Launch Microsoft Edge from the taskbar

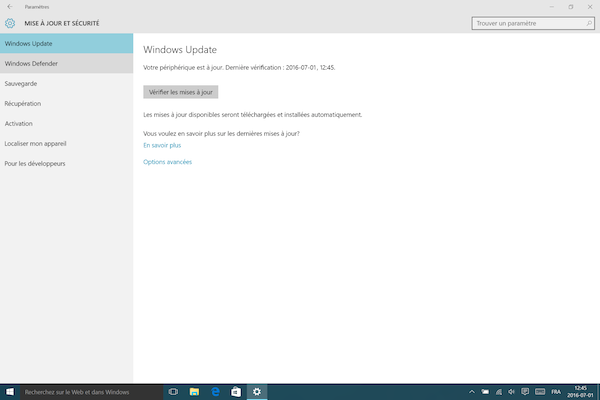(215, 392)
